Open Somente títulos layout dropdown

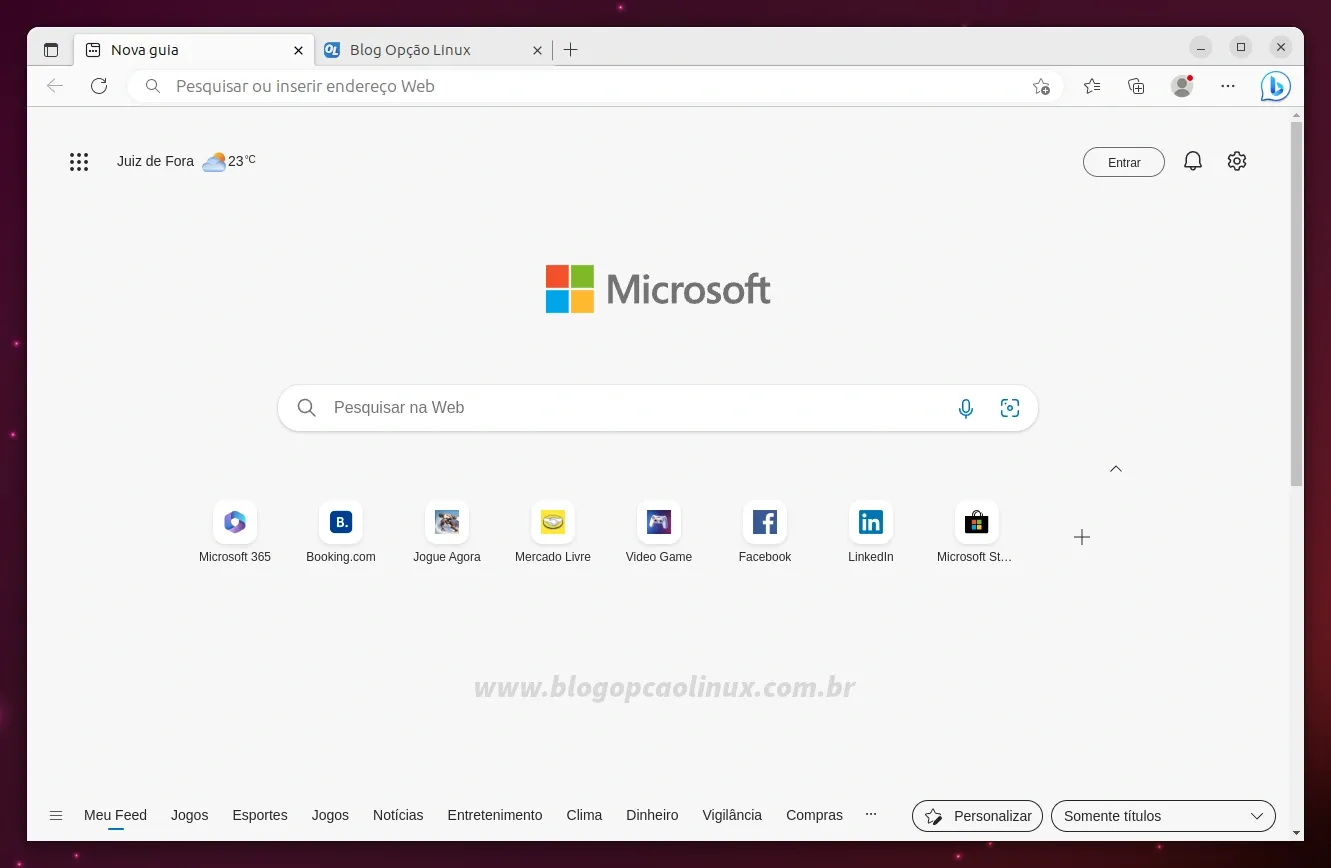click(1163, 816)
